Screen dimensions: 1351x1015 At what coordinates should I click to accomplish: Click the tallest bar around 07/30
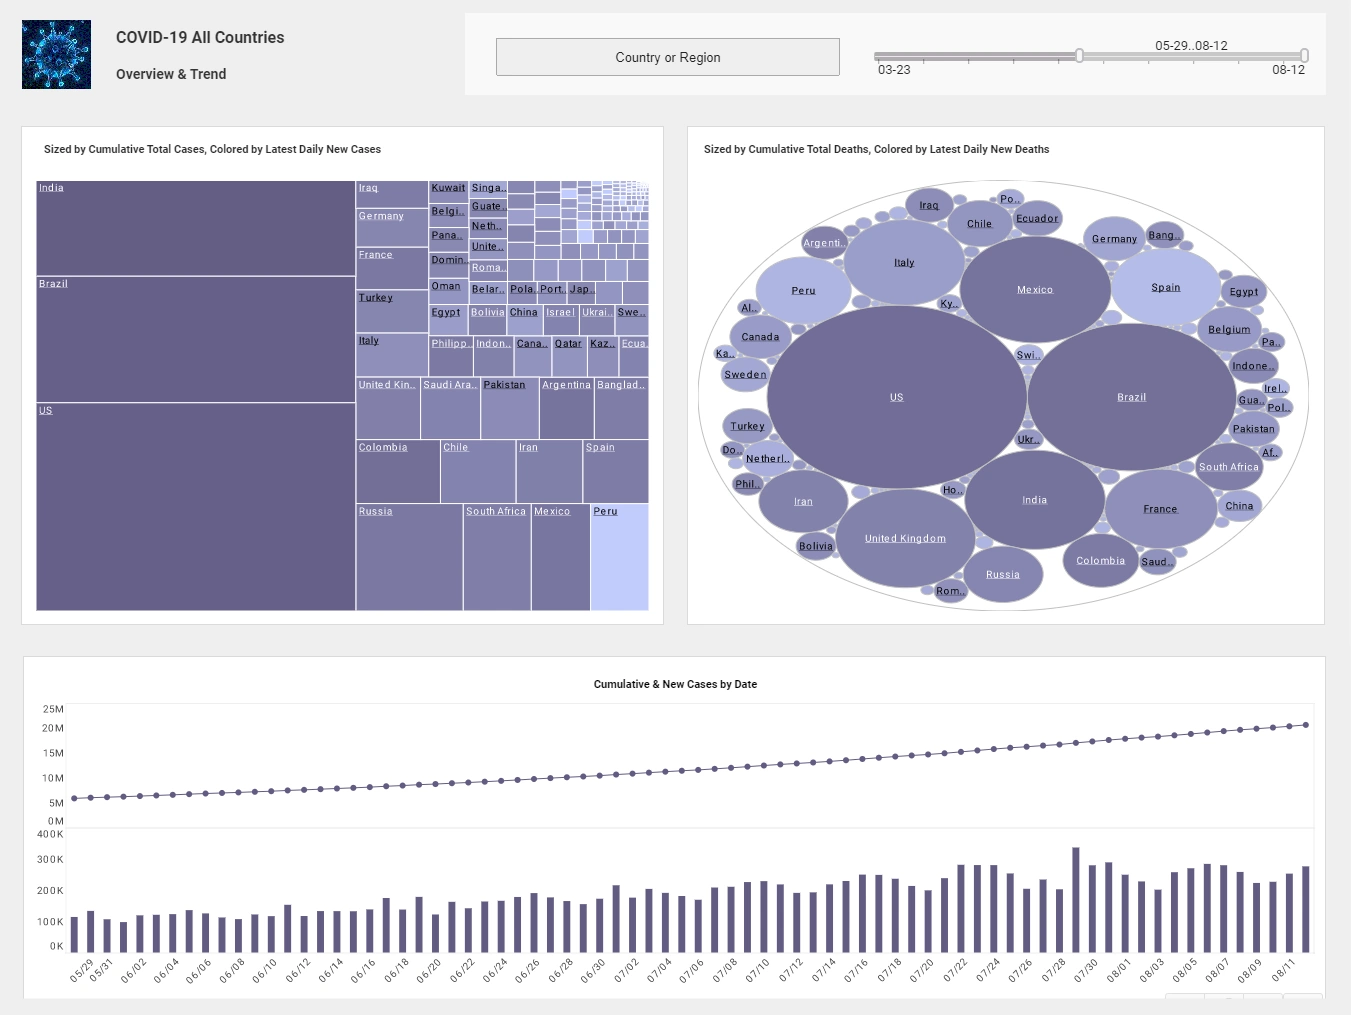coord(1075,895)
